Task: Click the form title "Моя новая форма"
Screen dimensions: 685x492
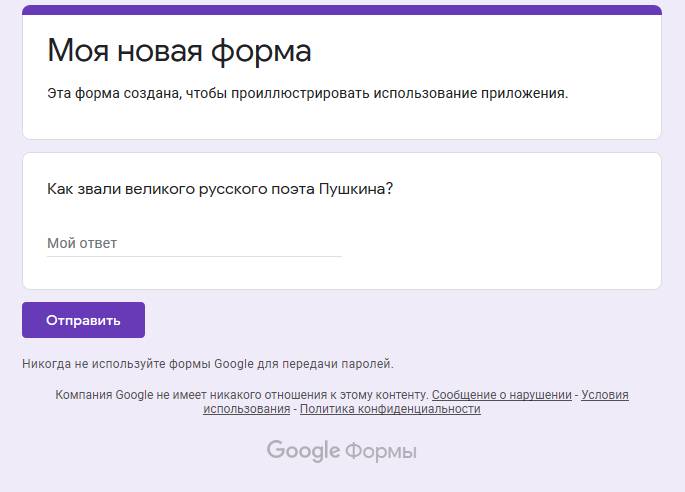Action: click(x=179, y=50)
